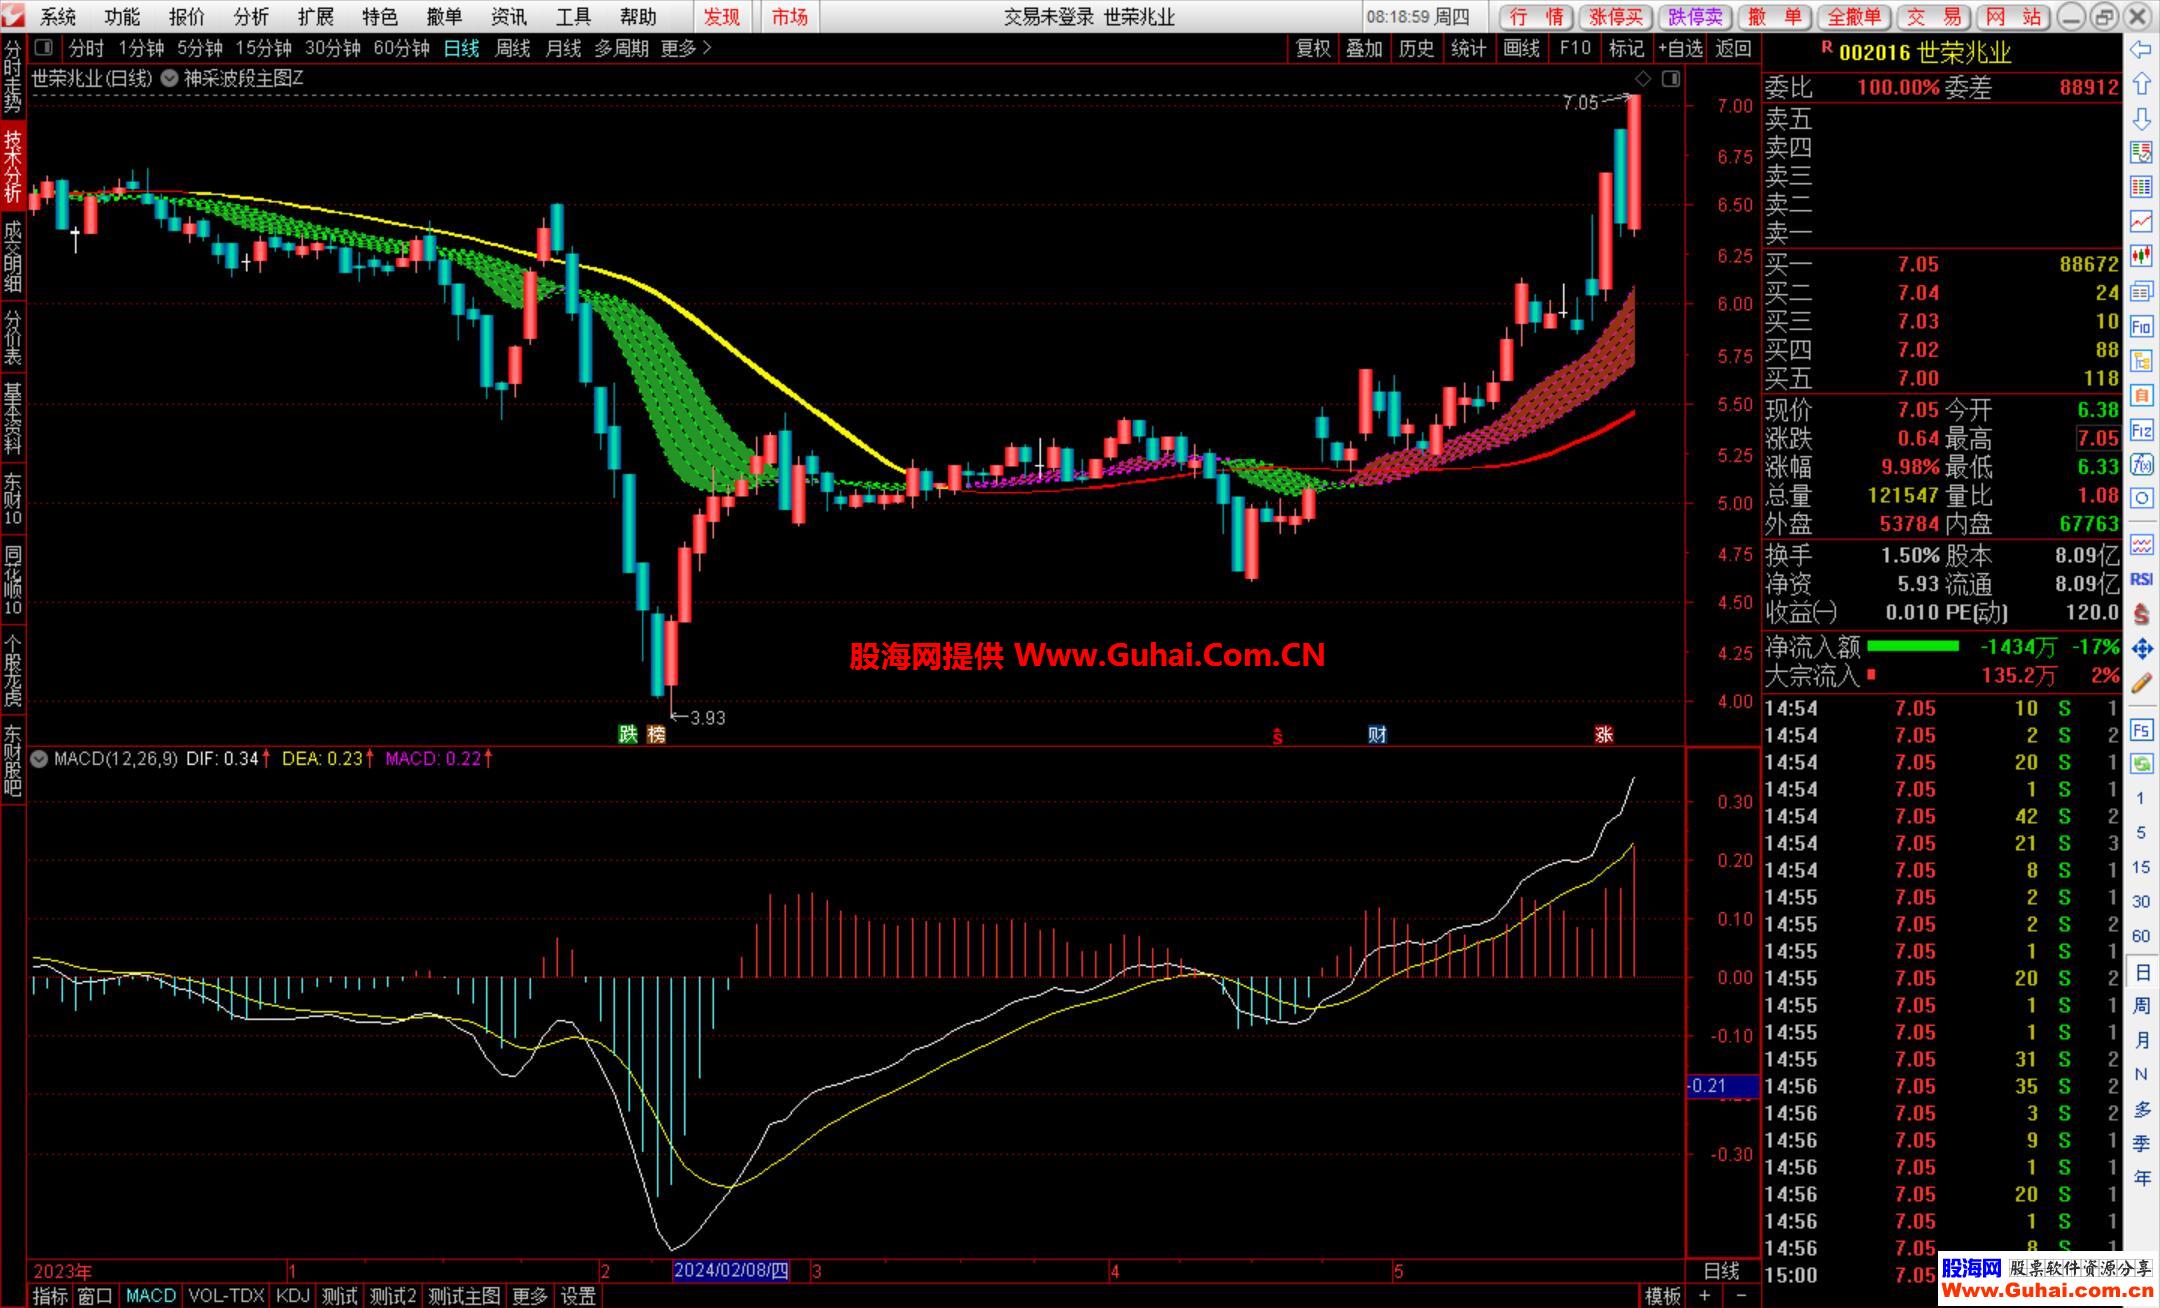Select 月 monthly period in right sidebar
Image resolution: width=2160 pixels, height=1308 pixels.
[2141, 1040]
